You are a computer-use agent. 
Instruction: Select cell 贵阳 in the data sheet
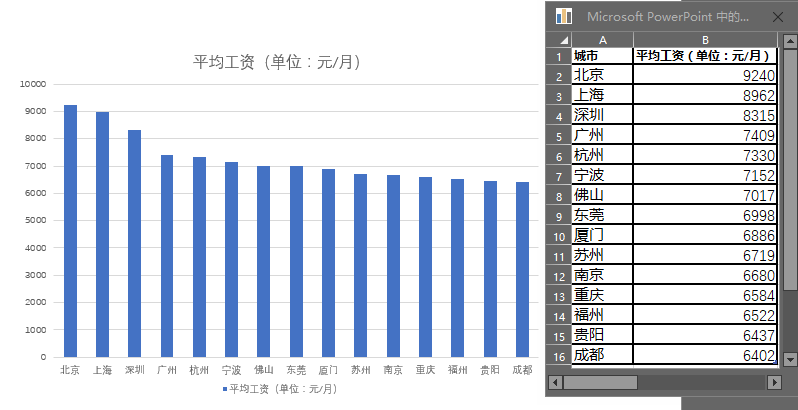[x=603, y=335]
